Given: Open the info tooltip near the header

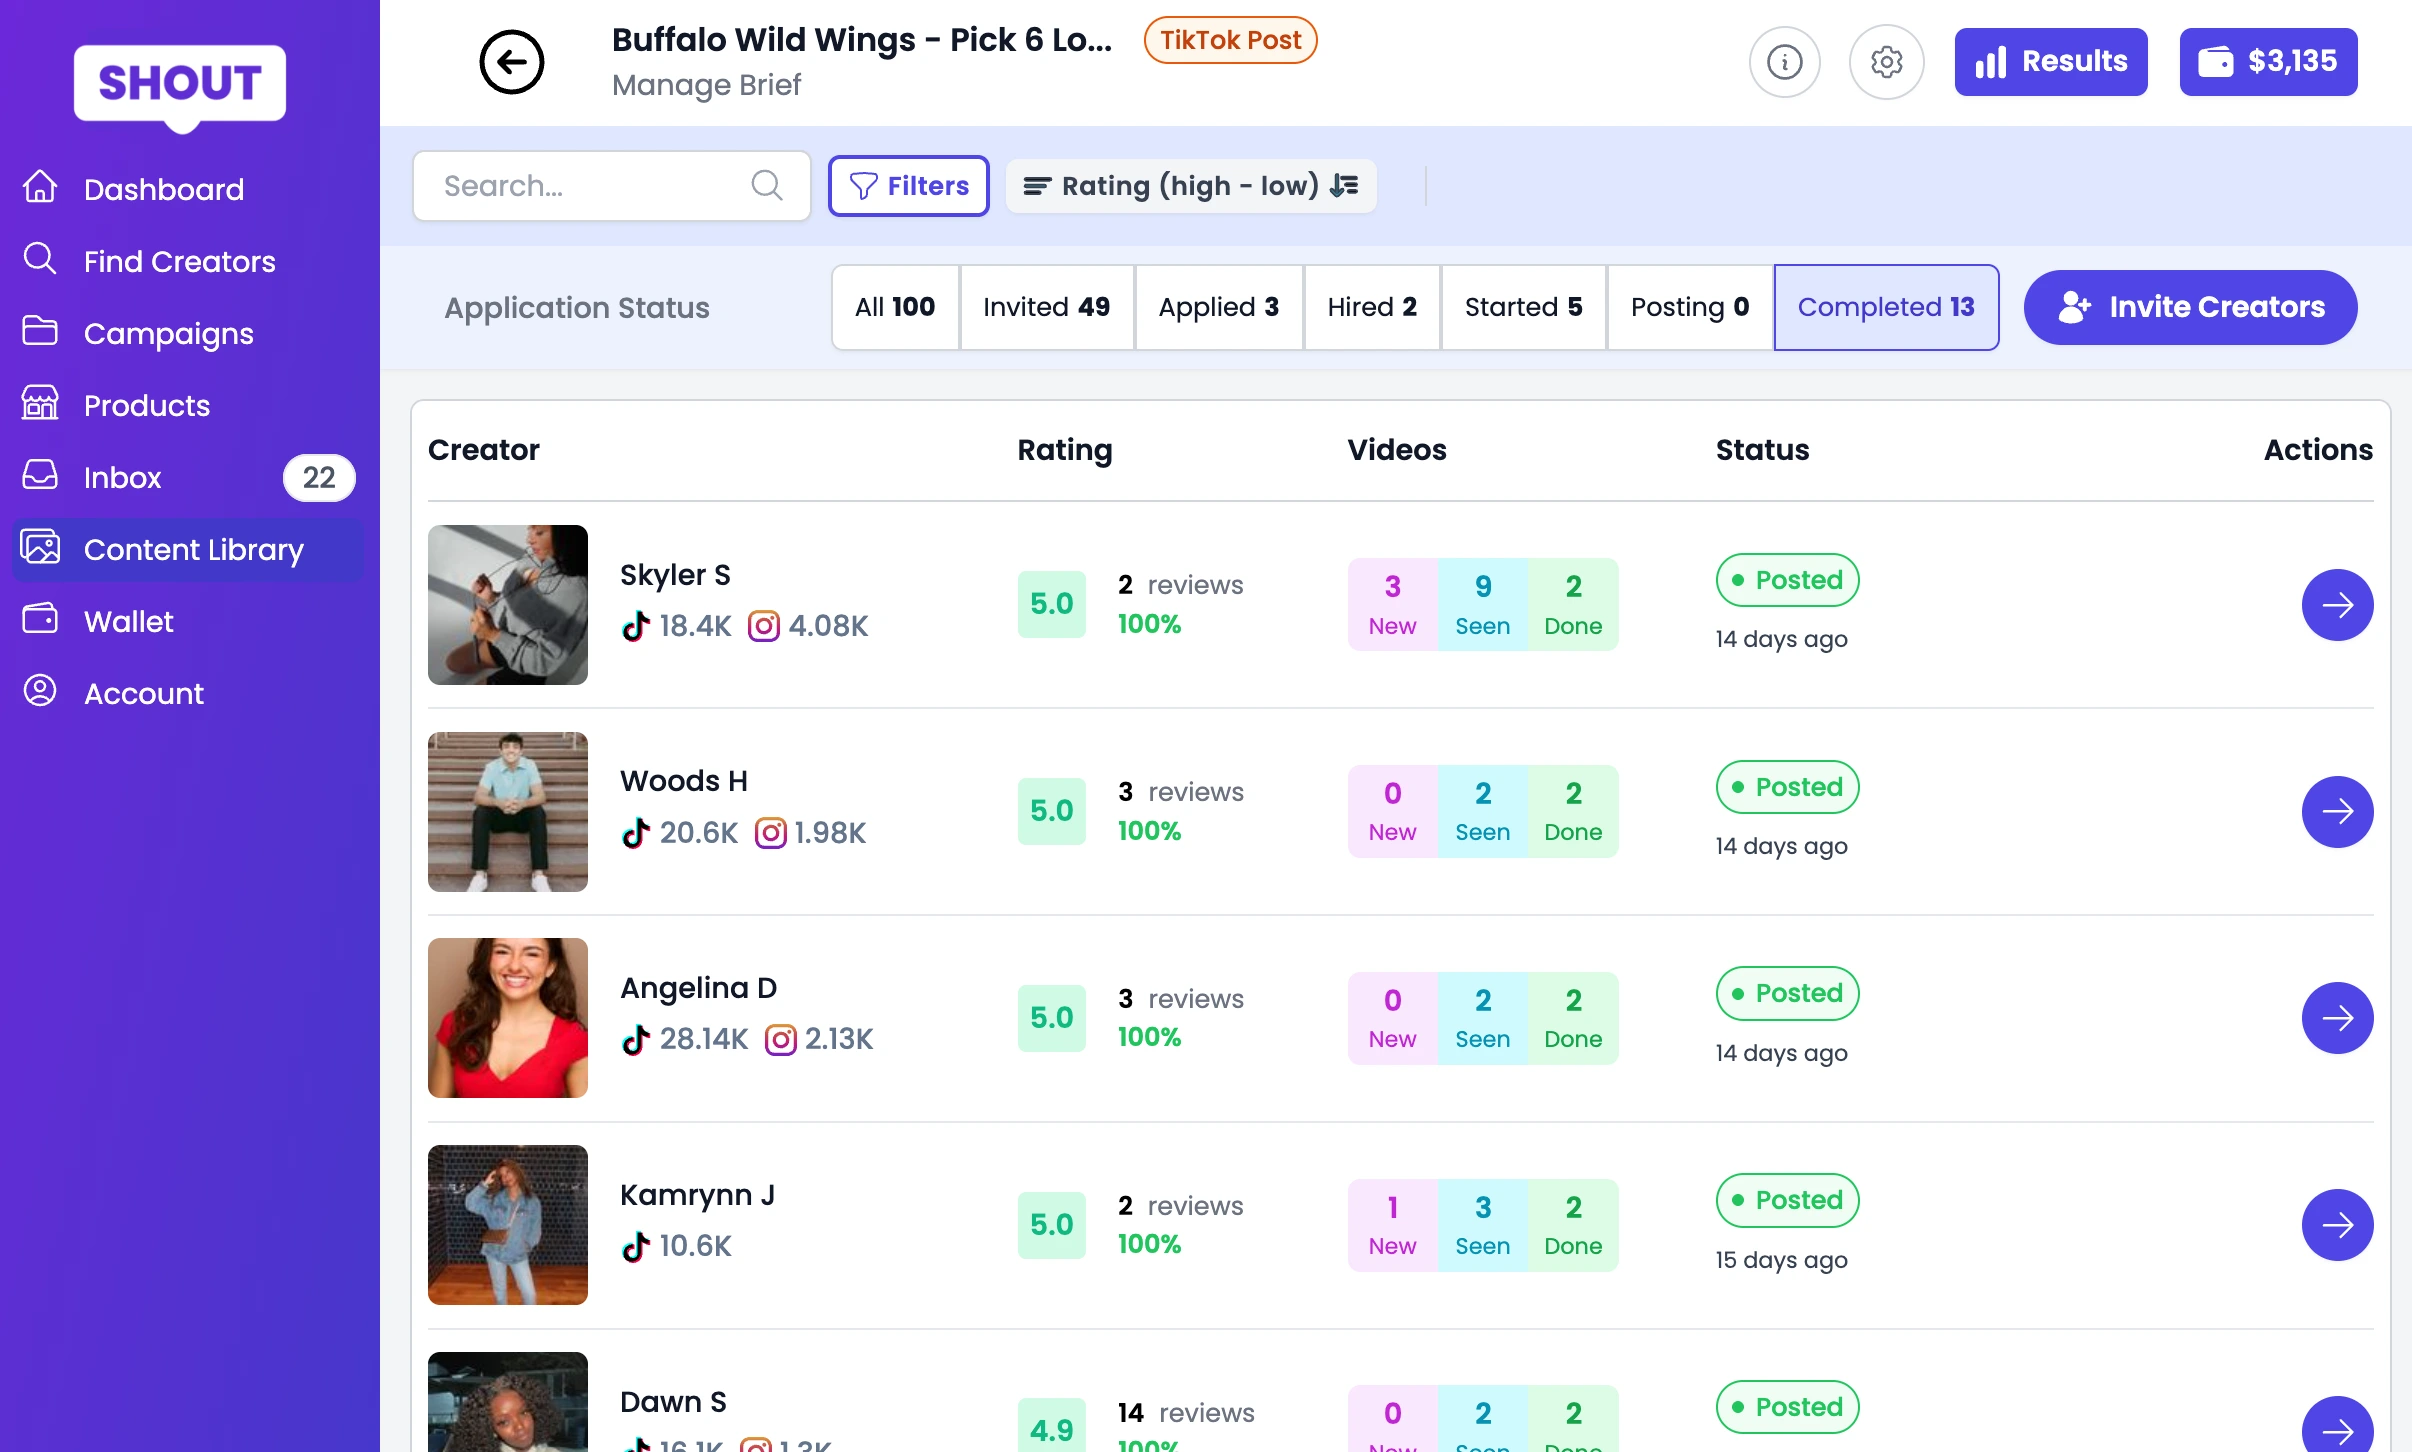Looking at the screenshot, I should (x=1783, y=62).
